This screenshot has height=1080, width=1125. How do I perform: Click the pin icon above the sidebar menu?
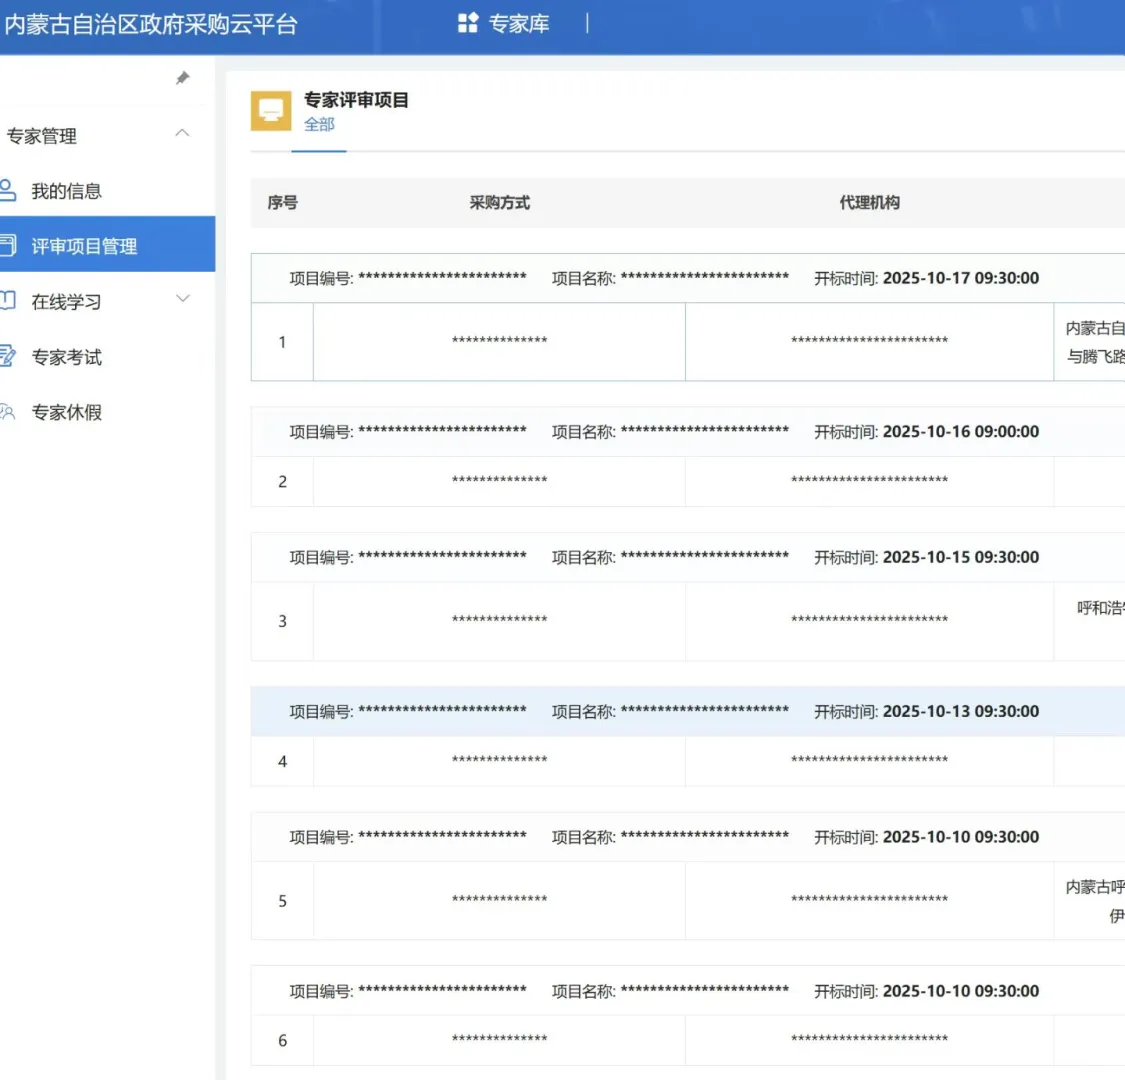(182, 77)
